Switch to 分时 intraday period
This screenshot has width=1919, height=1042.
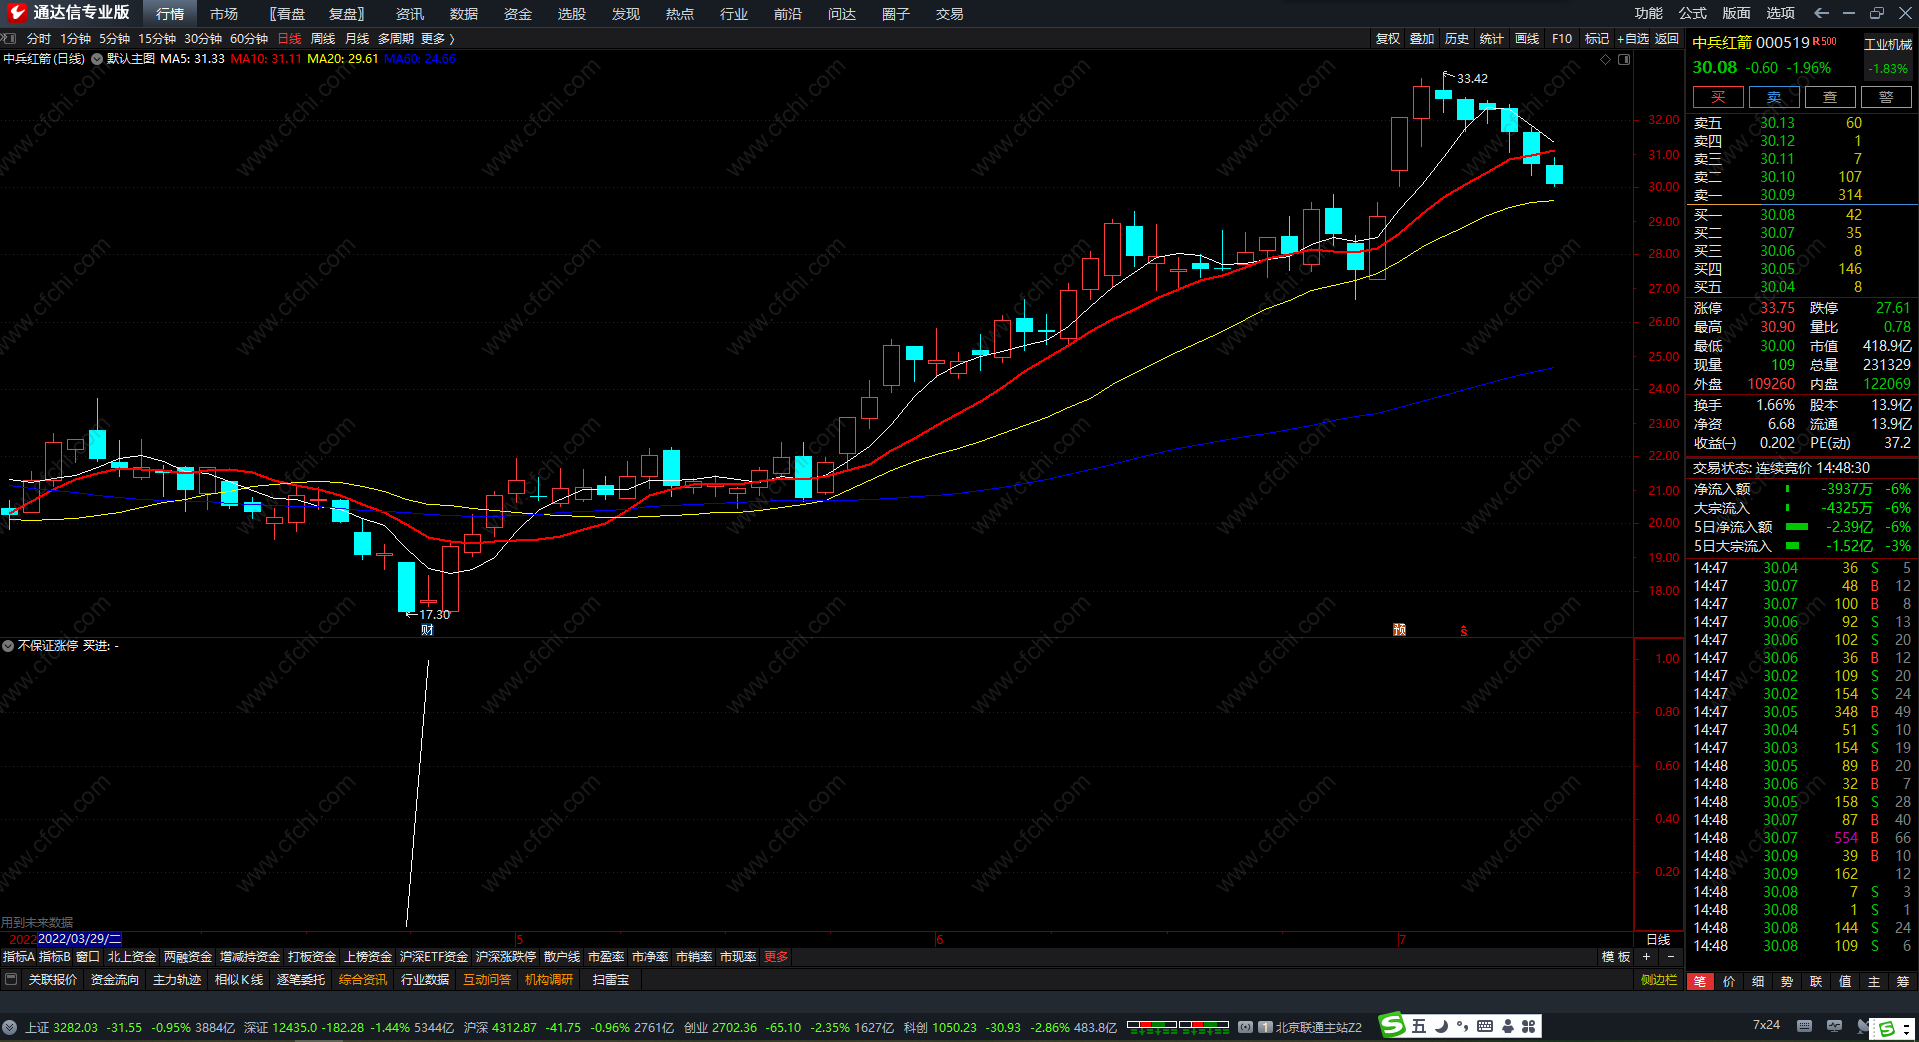coord(39,39)
